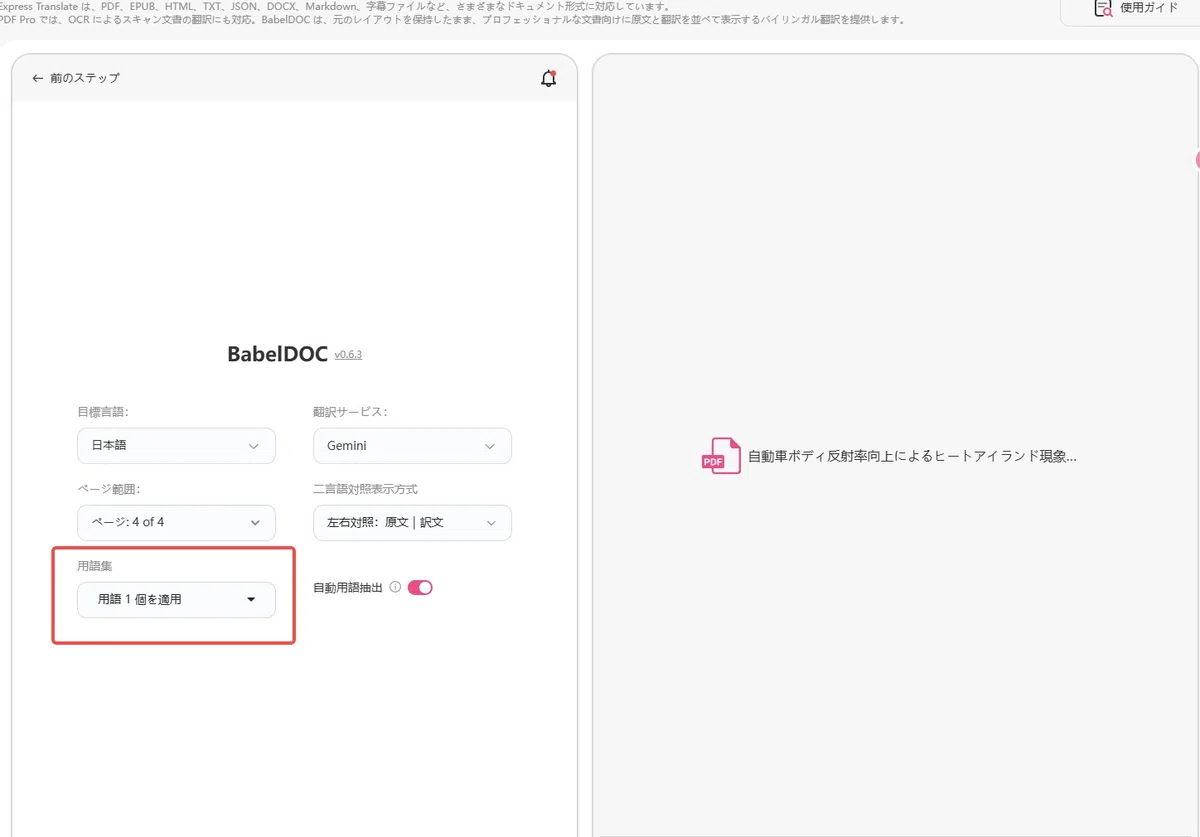Open the 翻訳サービス dropdown showing Gemini
This screenshot has height=837, width=1200.
[412, 446]
